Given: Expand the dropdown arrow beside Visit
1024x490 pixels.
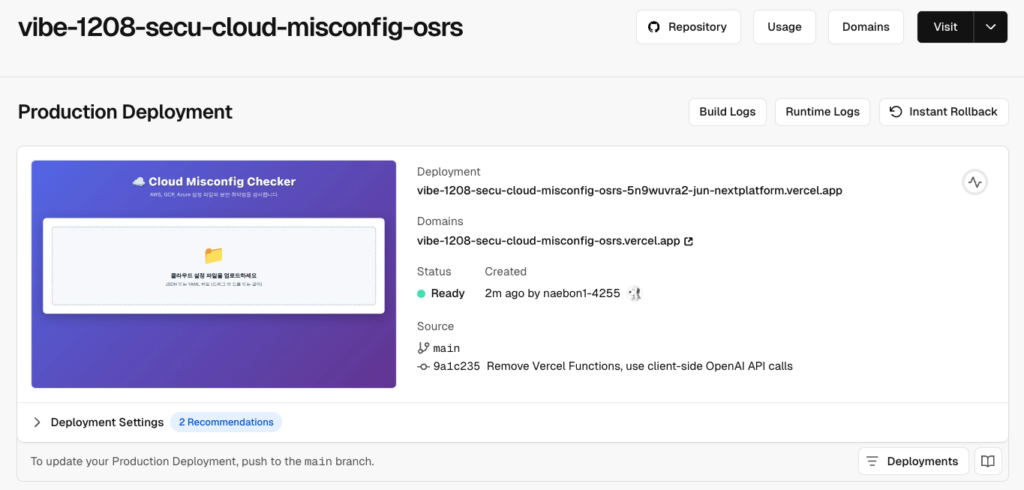Looking at the screenshot, I should point(990,27).
